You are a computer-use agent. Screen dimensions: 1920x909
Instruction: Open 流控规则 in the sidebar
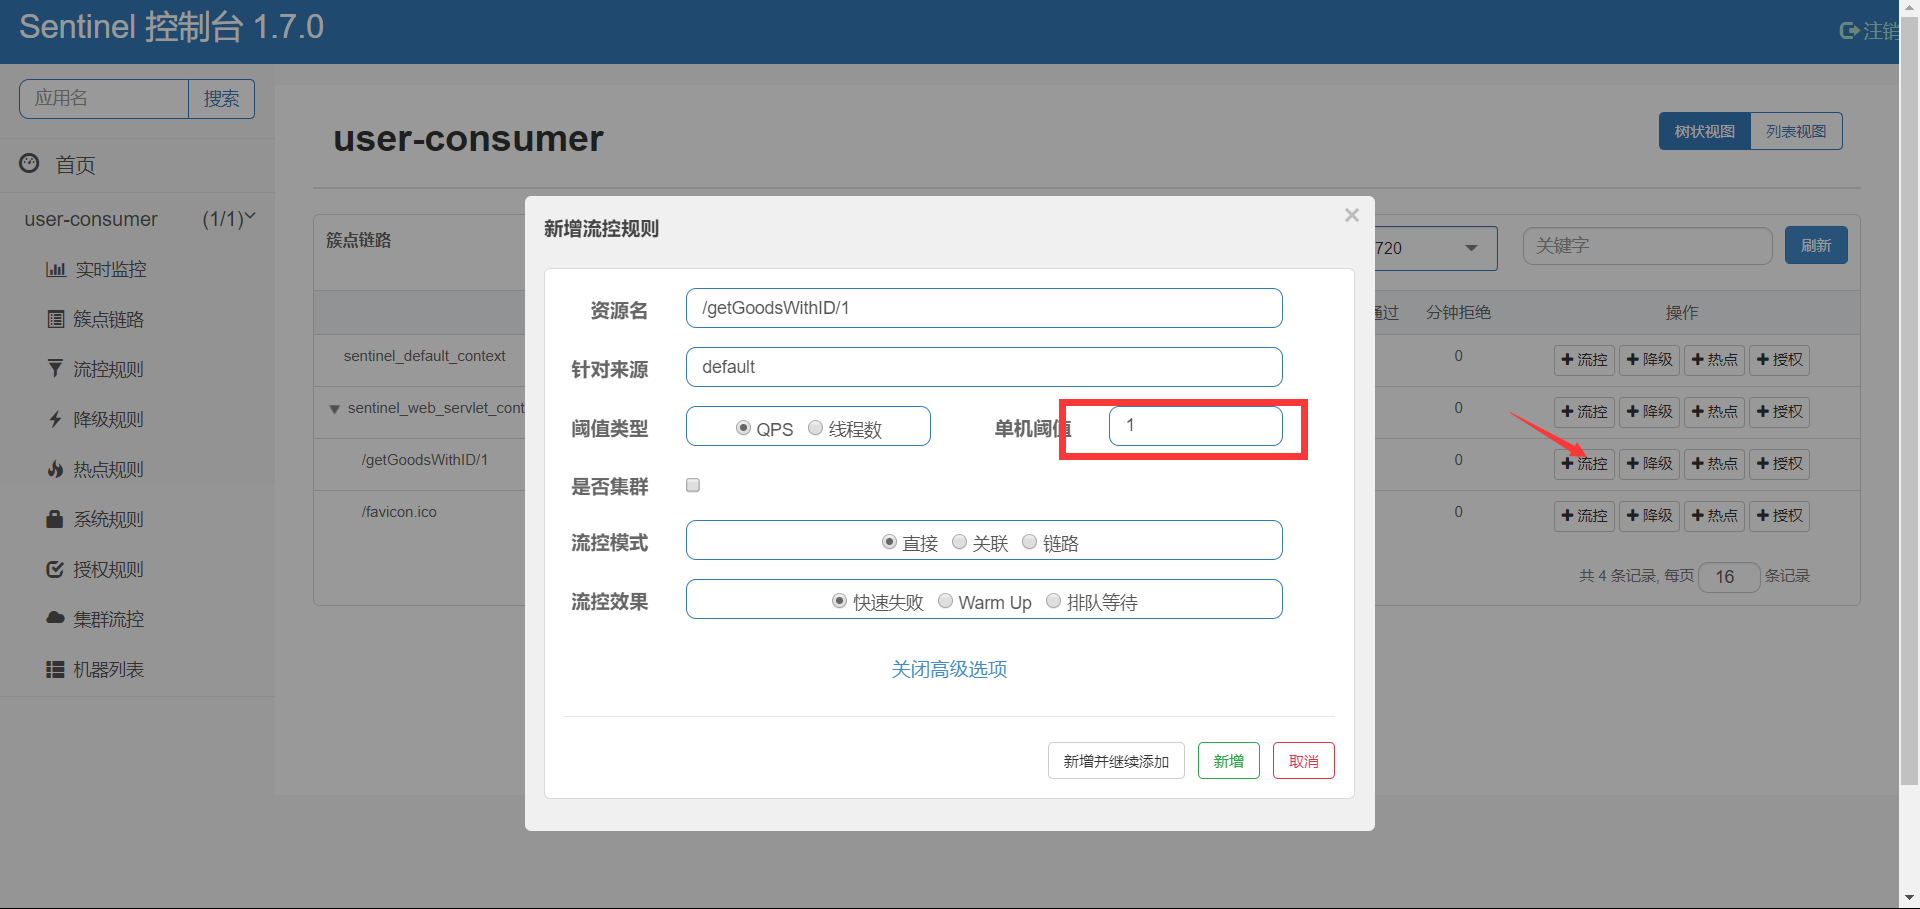click(108, 369)
